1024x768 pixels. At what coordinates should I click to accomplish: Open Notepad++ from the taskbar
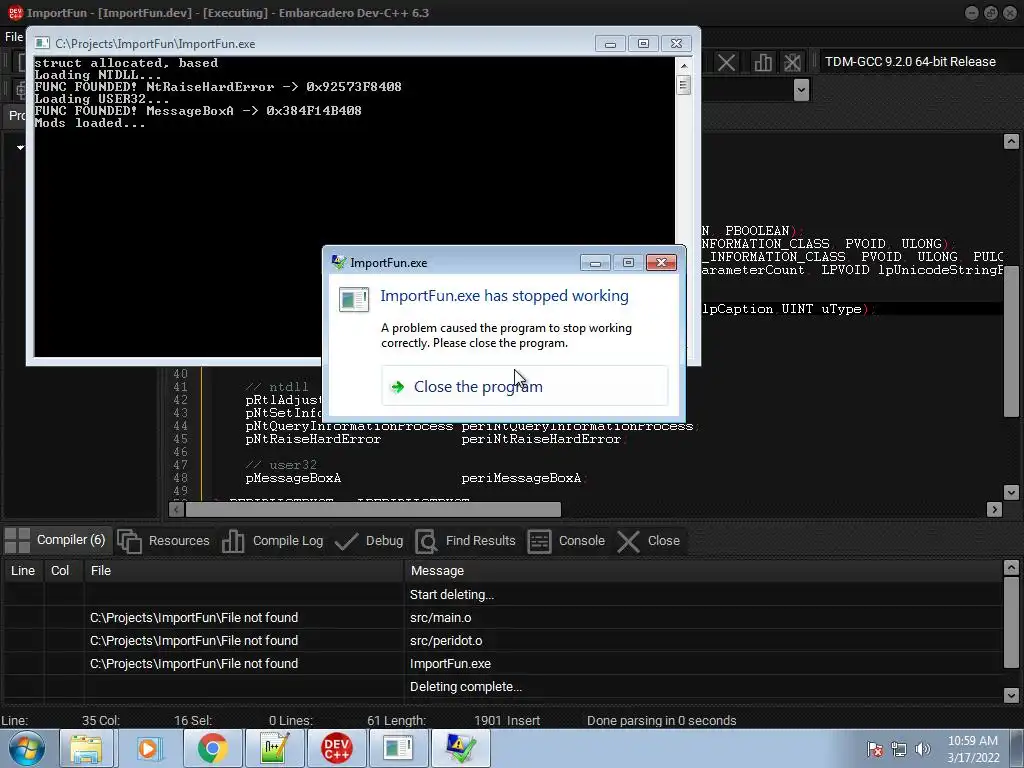pos(274,748)
